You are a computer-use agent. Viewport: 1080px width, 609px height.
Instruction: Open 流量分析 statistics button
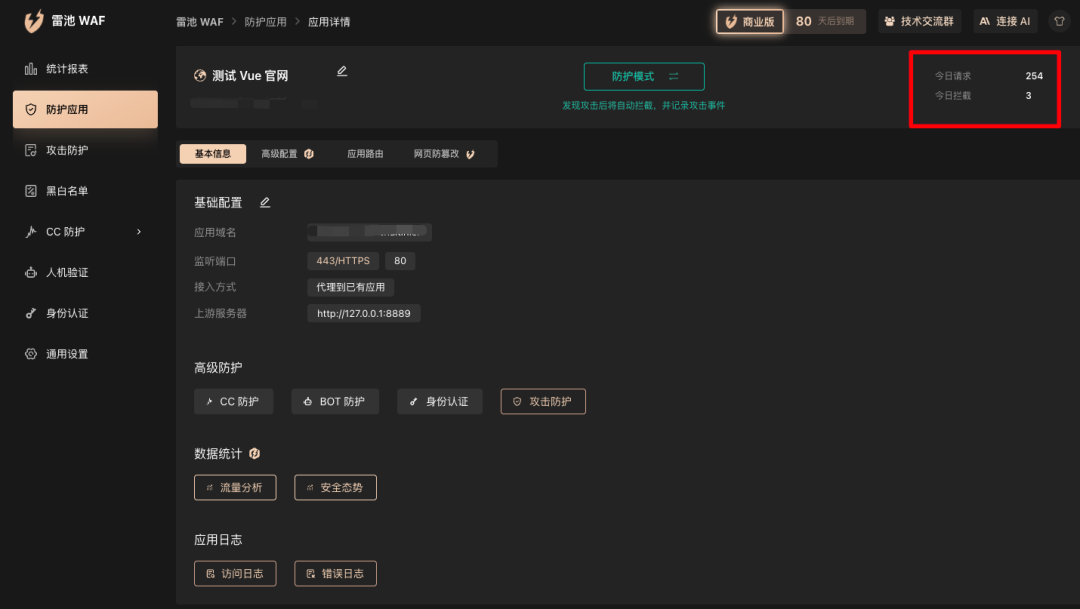tap(235, 488)
